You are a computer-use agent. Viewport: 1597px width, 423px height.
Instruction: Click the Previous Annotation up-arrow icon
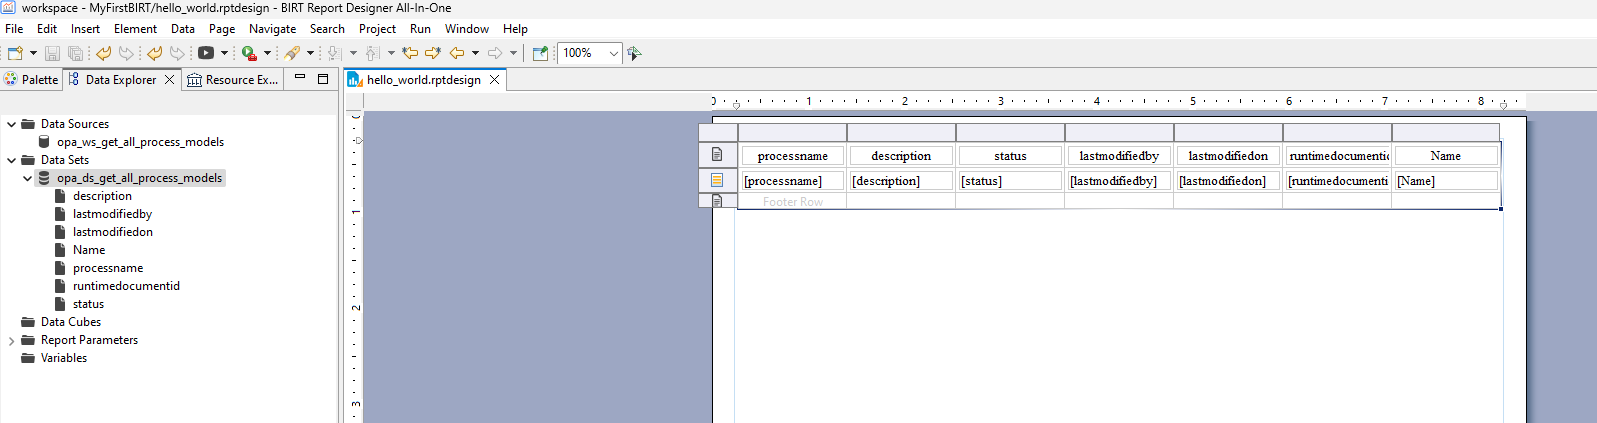372,53
